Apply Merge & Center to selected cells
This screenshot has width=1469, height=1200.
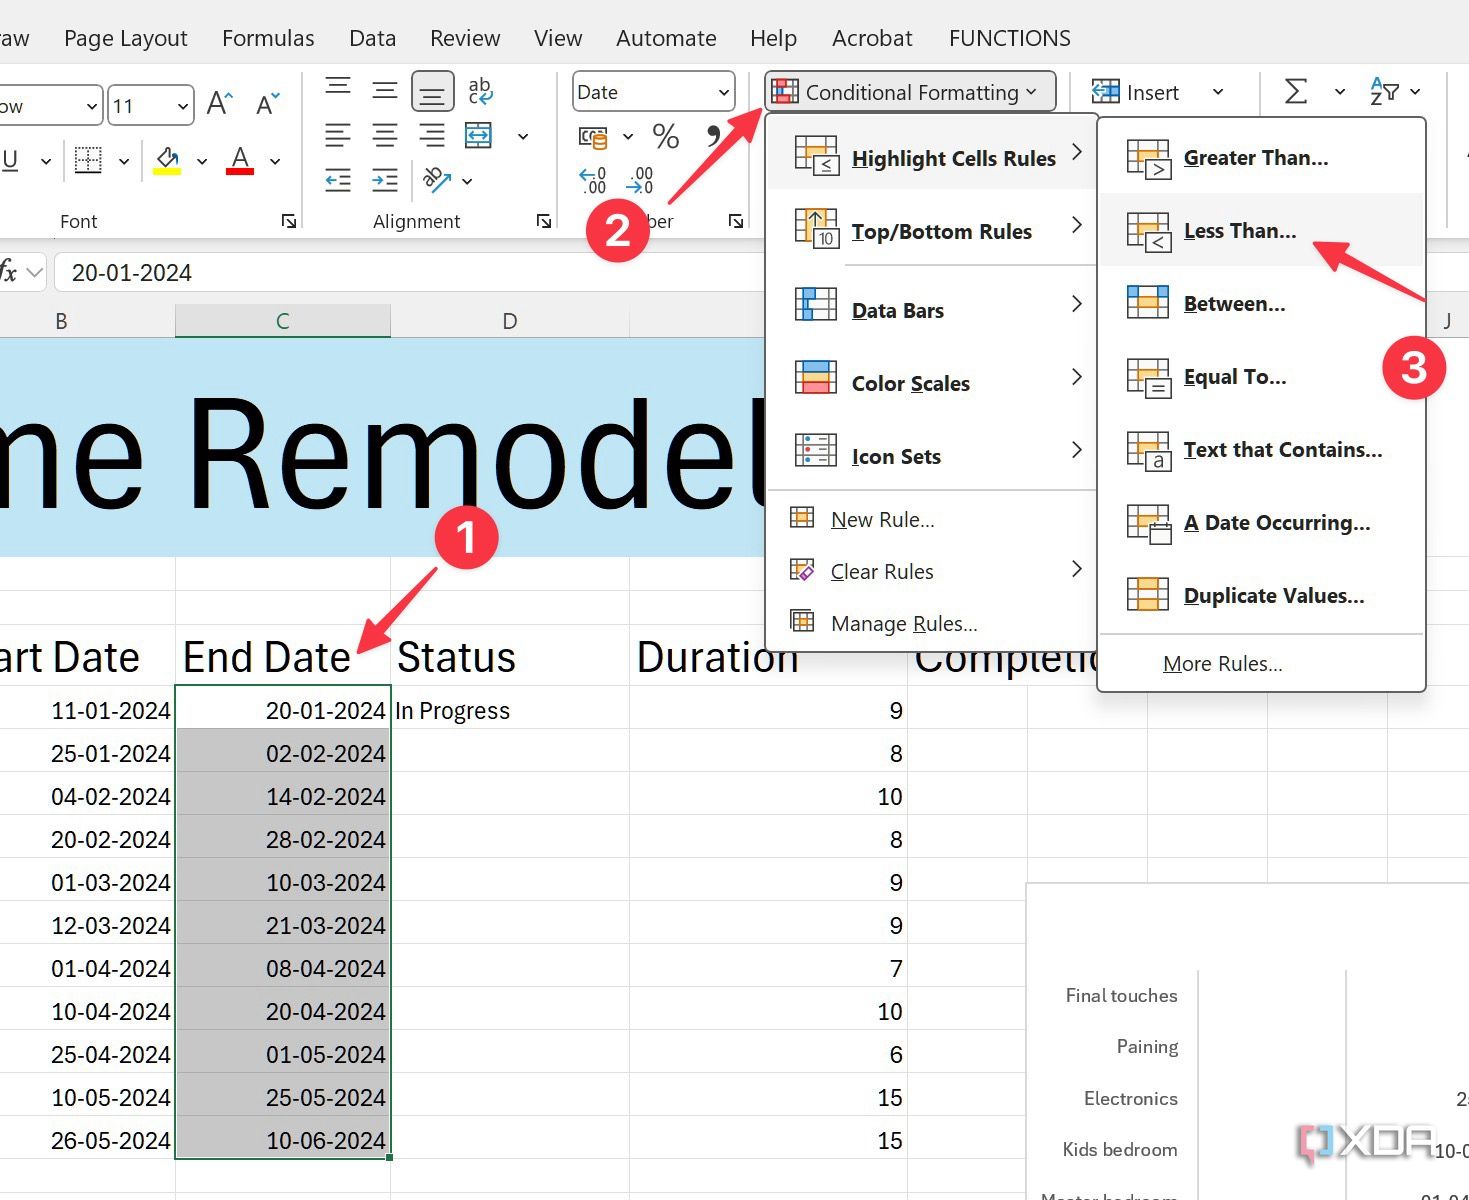pyautogui.click(x=478, y=135)
